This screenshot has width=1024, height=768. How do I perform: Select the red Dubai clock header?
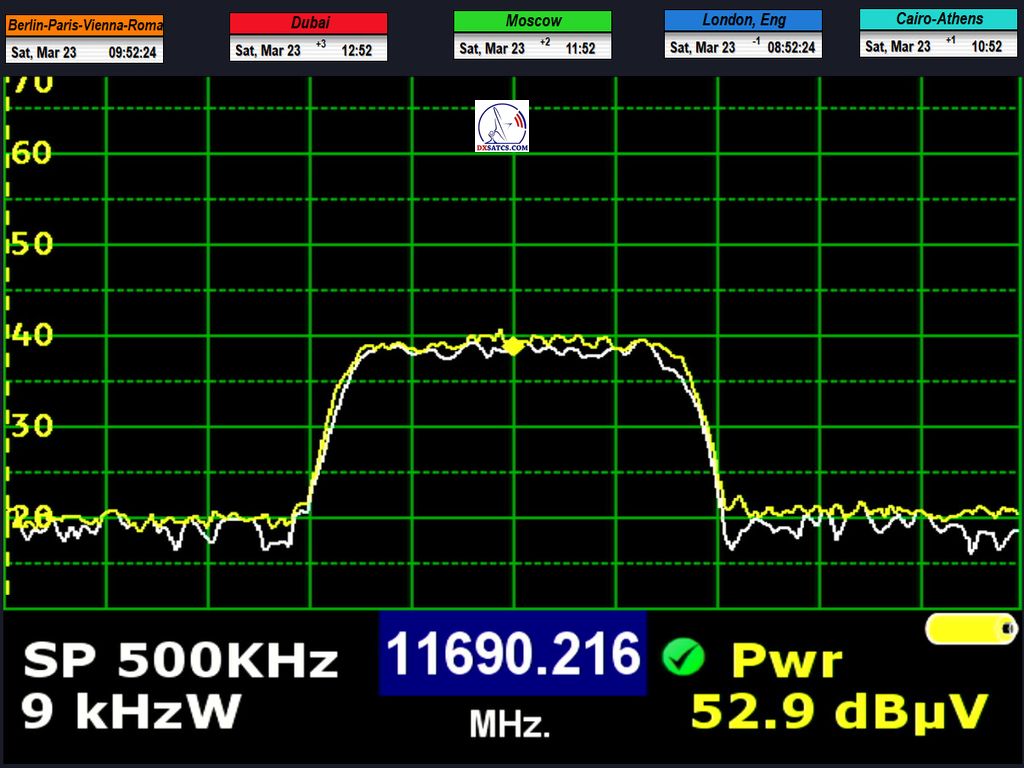point(308,23)
